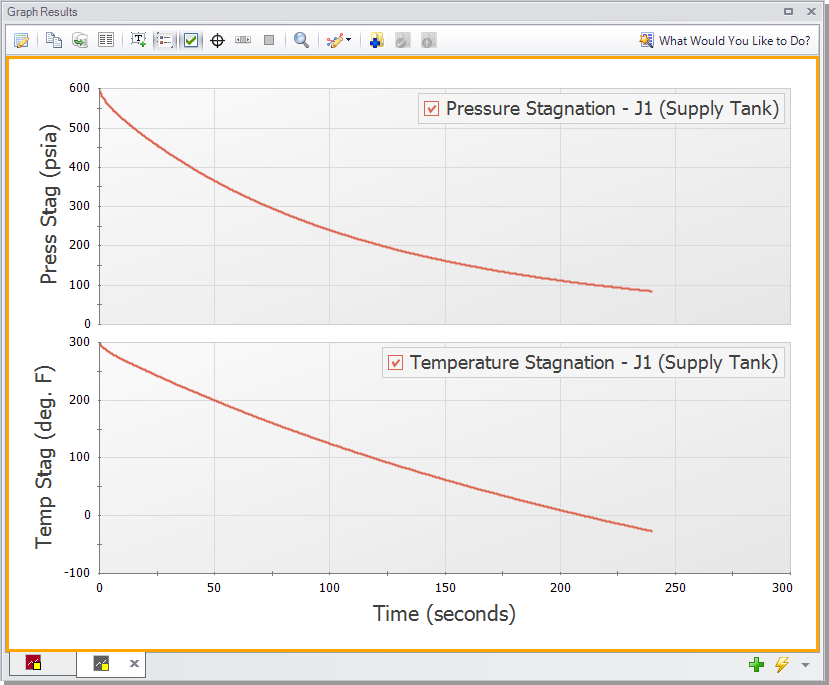The height and width of the screenshot is (685, 829).
Task: Select the second active graph tab
Action: coord(101,663)
